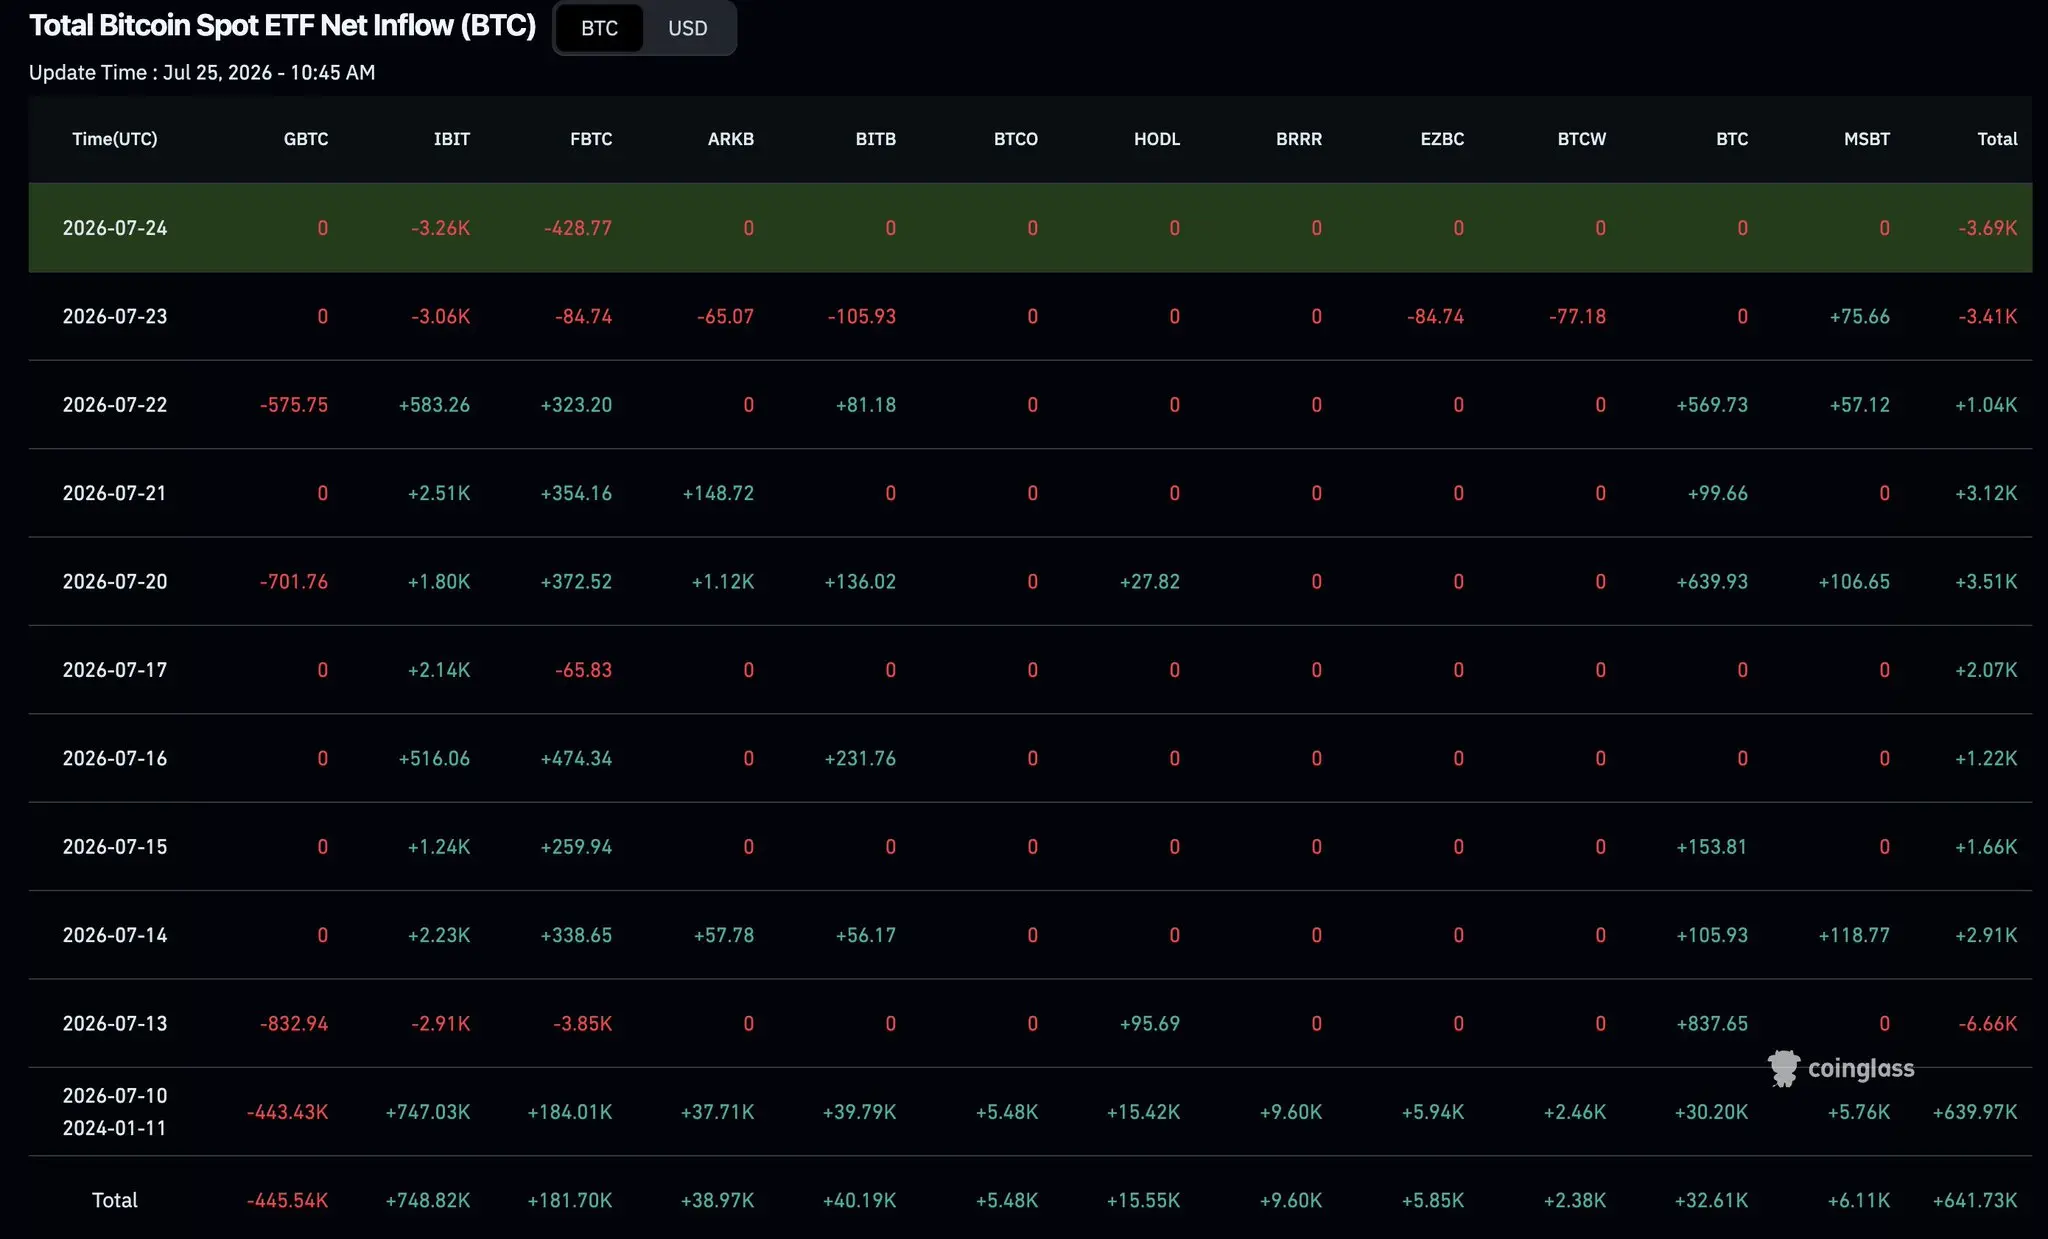This screenshot has height=1239, width=2048.
Task: Select the 2026-07-21 date cell
Action: pyautogui.click(x=115, y=493)
